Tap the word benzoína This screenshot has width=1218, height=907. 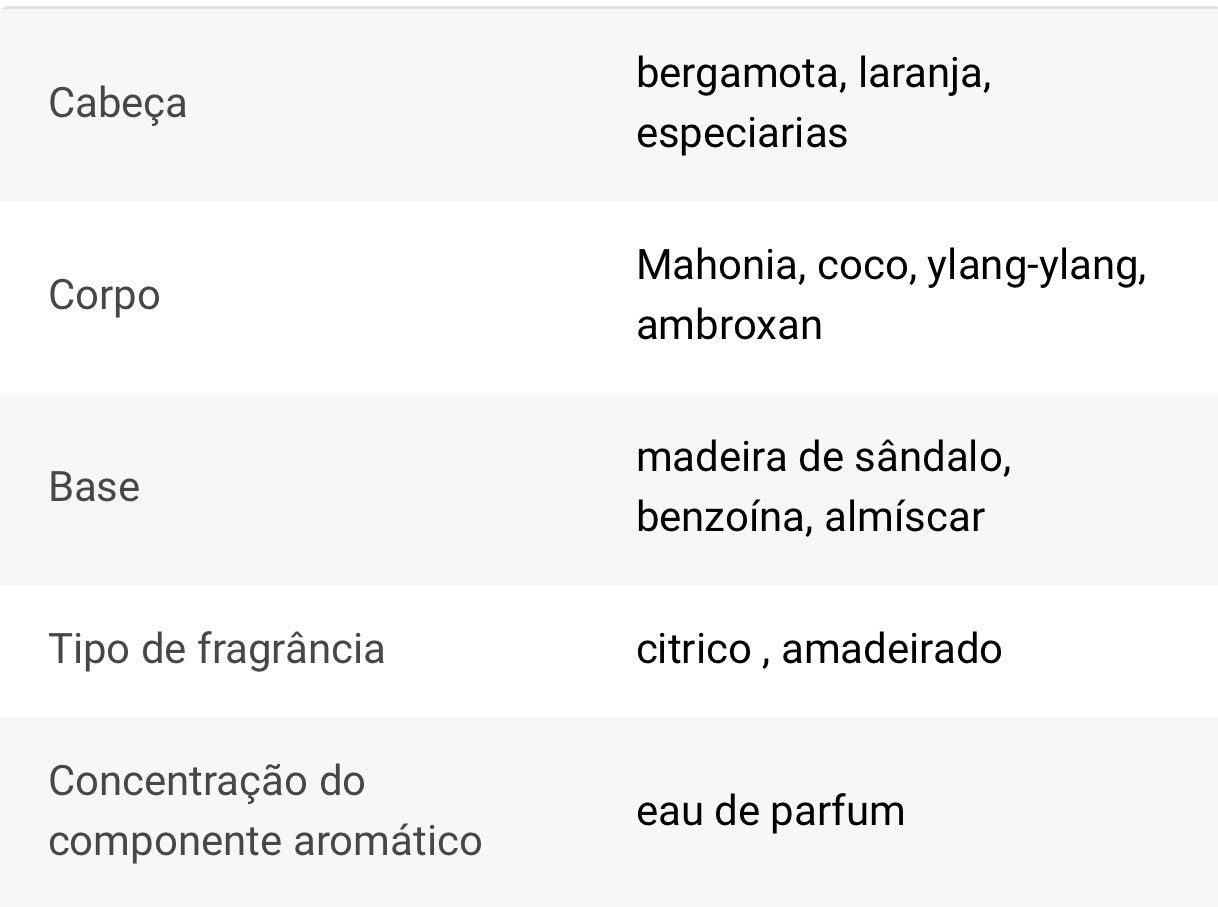point(719,517)
